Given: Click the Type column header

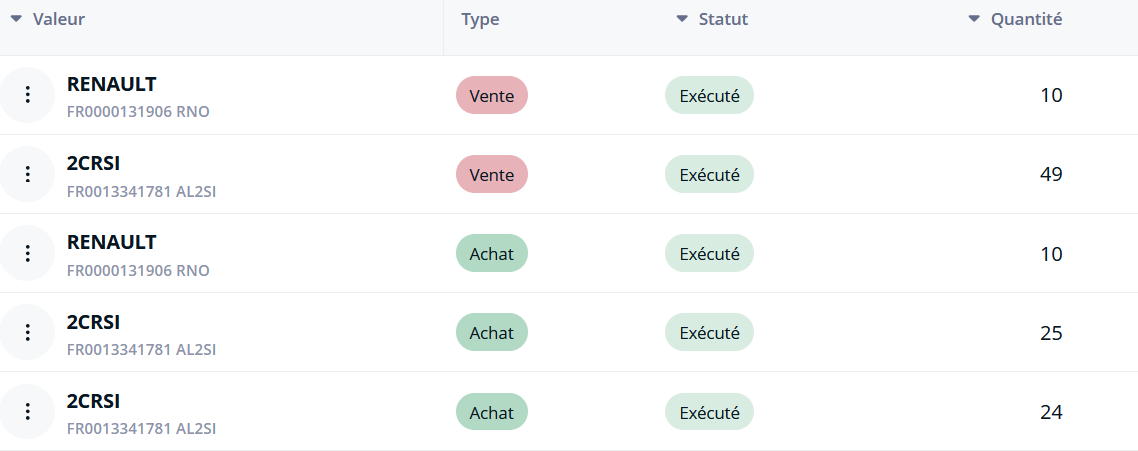Looking at the screenshot, I should pos(480,19).
